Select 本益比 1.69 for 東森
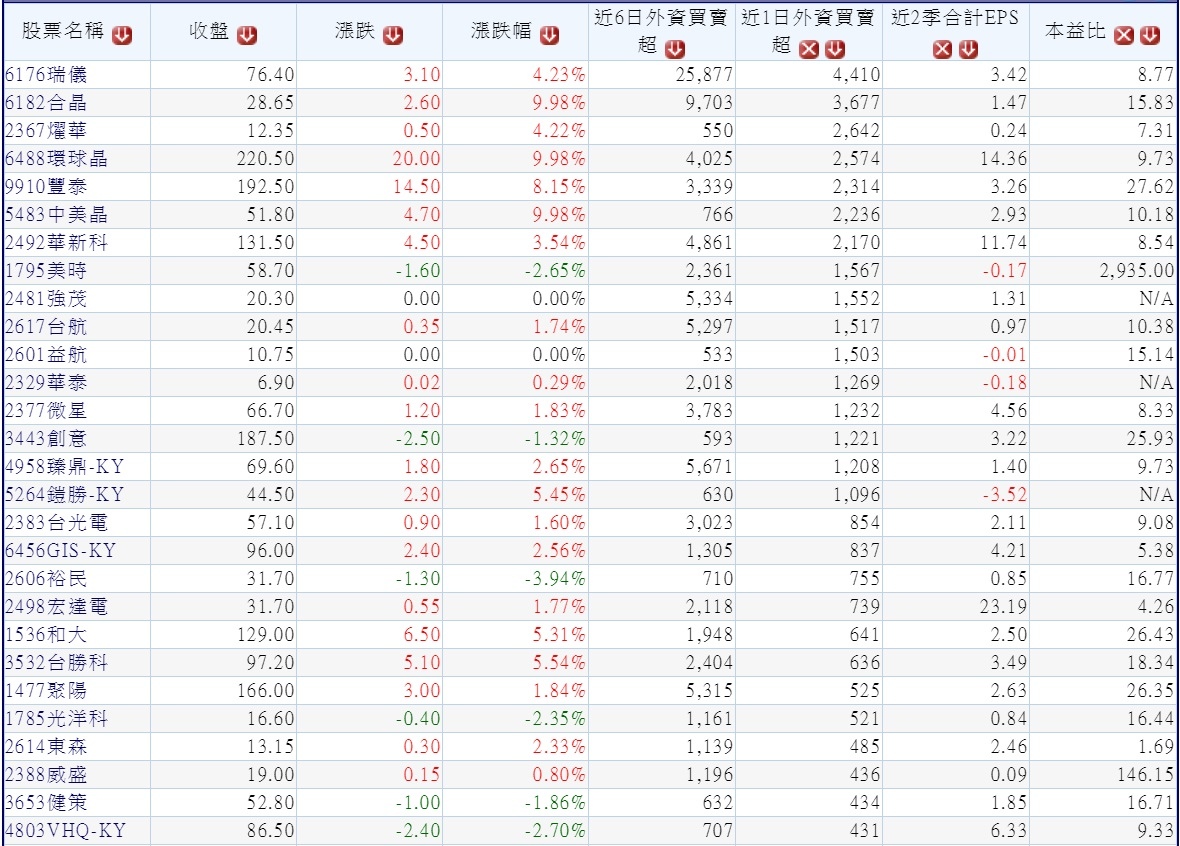 tap(1155, 747)
